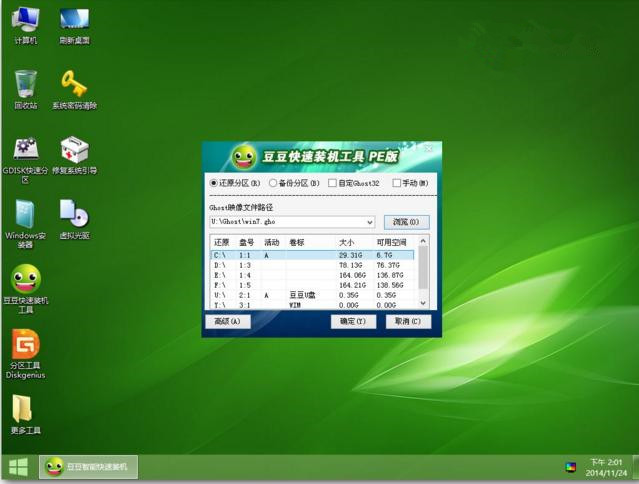Confirm with the 确定(Y) button
This screenshot has height=484, width=639.
353,321
